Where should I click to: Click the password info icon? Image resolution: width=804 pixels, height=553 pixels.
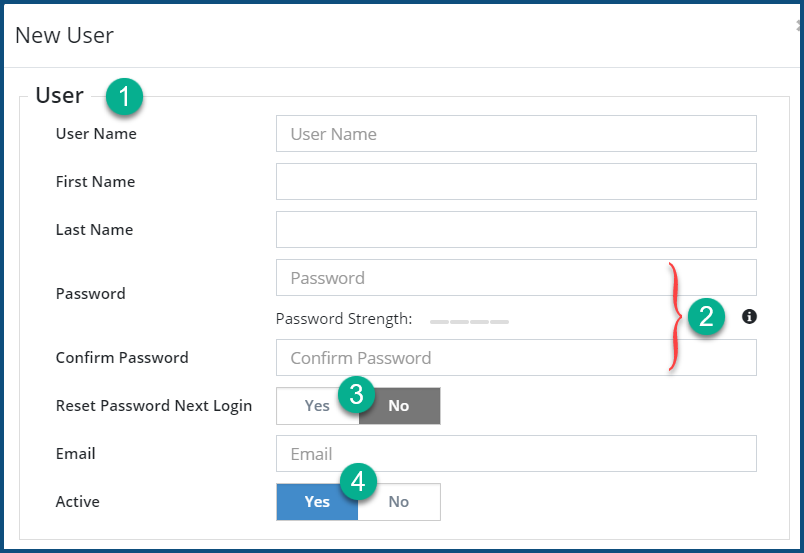[750, 317]
